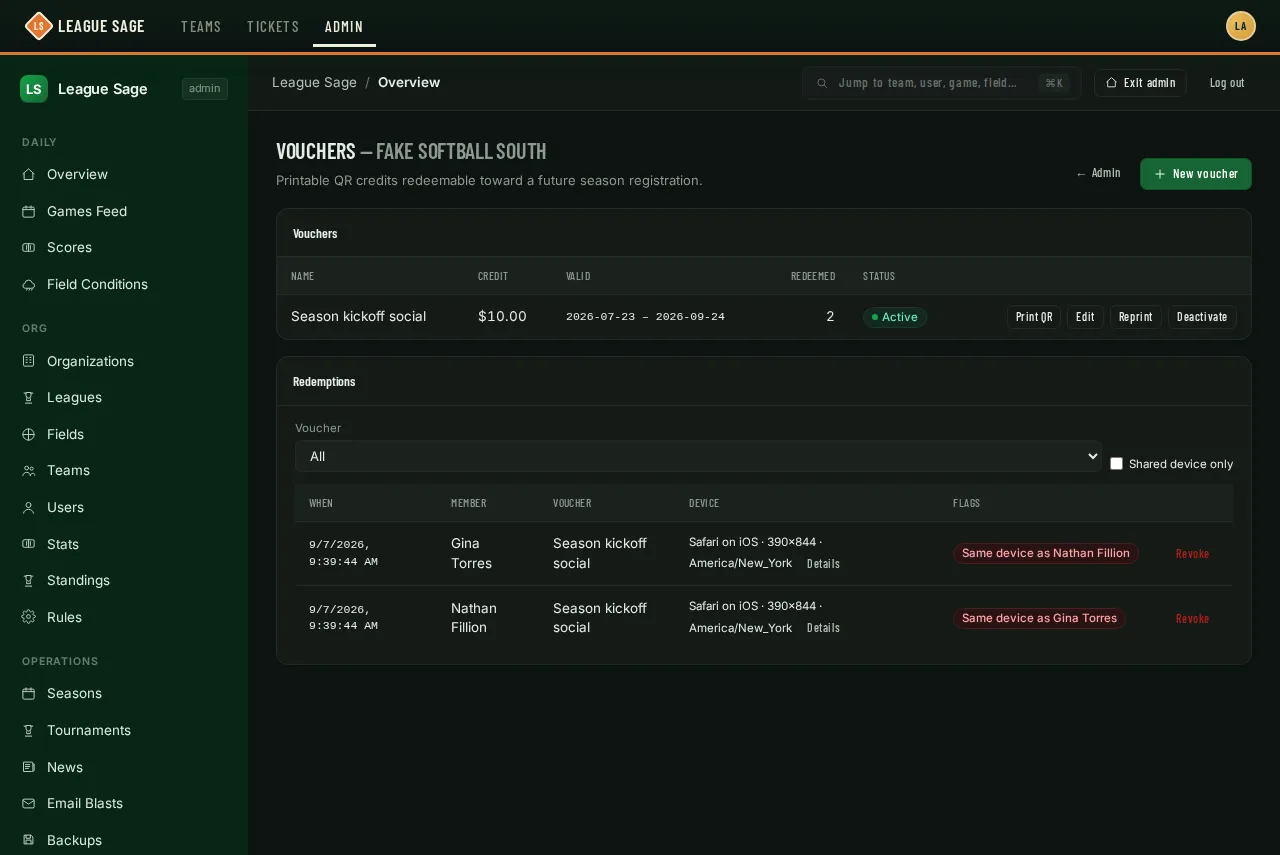Click the Overview sidebar icon
The width and height of the screenshot is (1280, 855).
pyautogui.click(x=29, y=174)
